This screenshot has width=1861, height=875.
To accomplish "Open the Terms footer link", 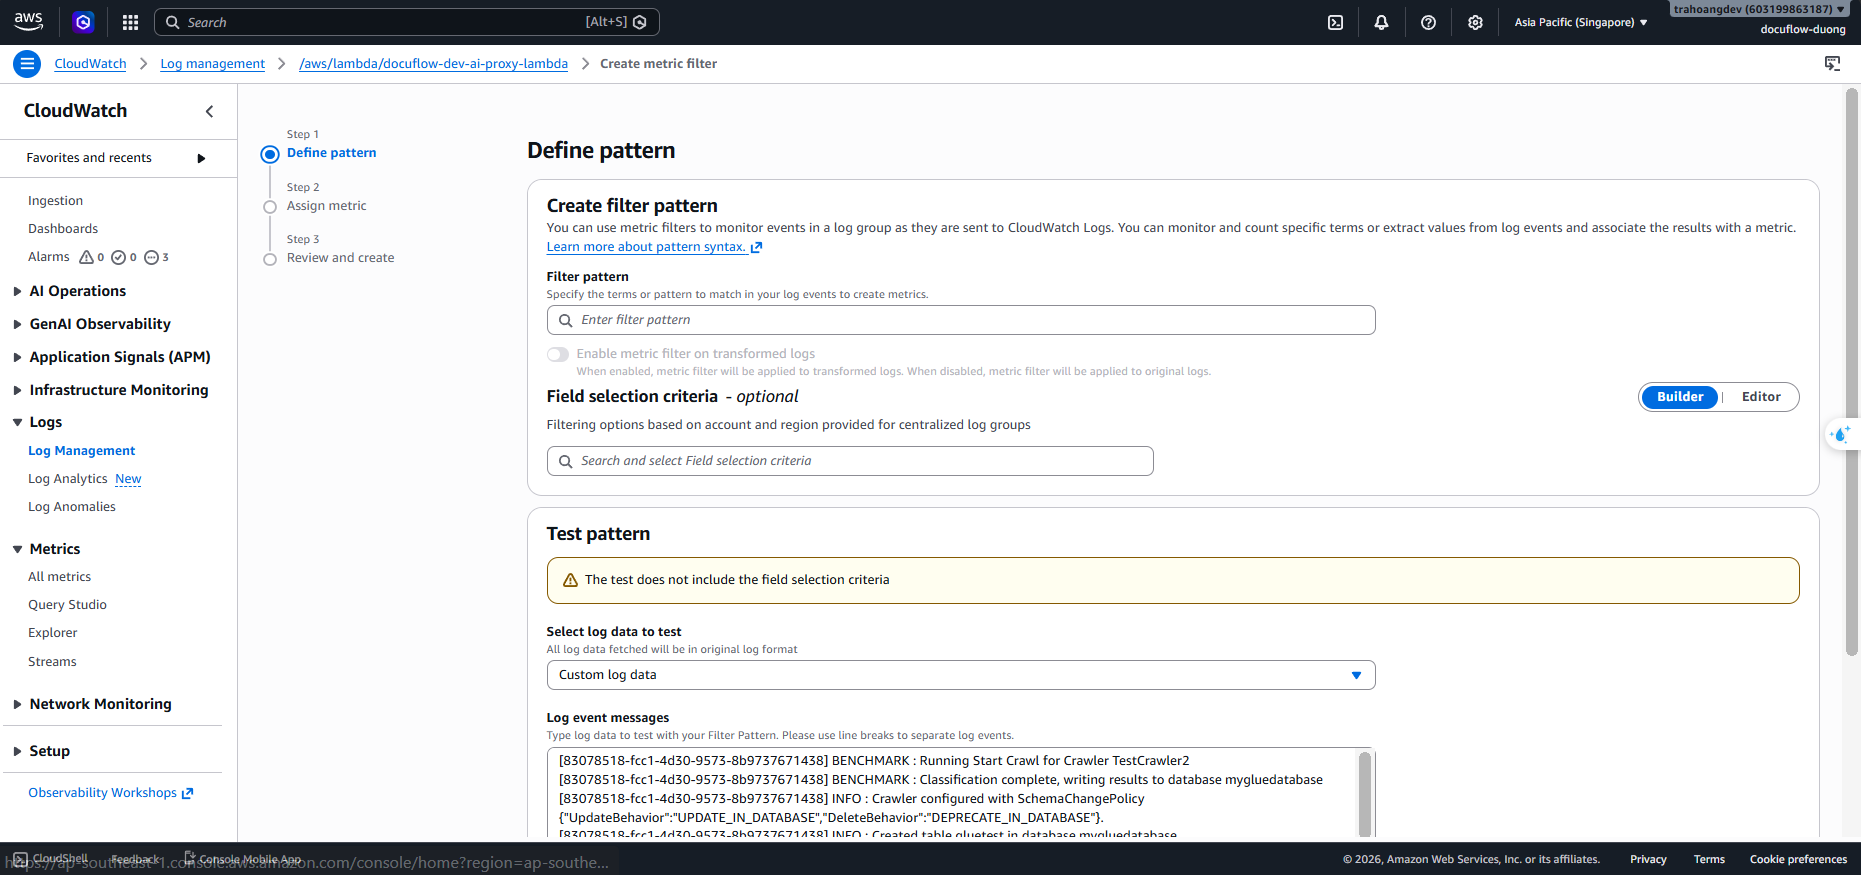I will pyautogui.click(x=1709, y=859).
